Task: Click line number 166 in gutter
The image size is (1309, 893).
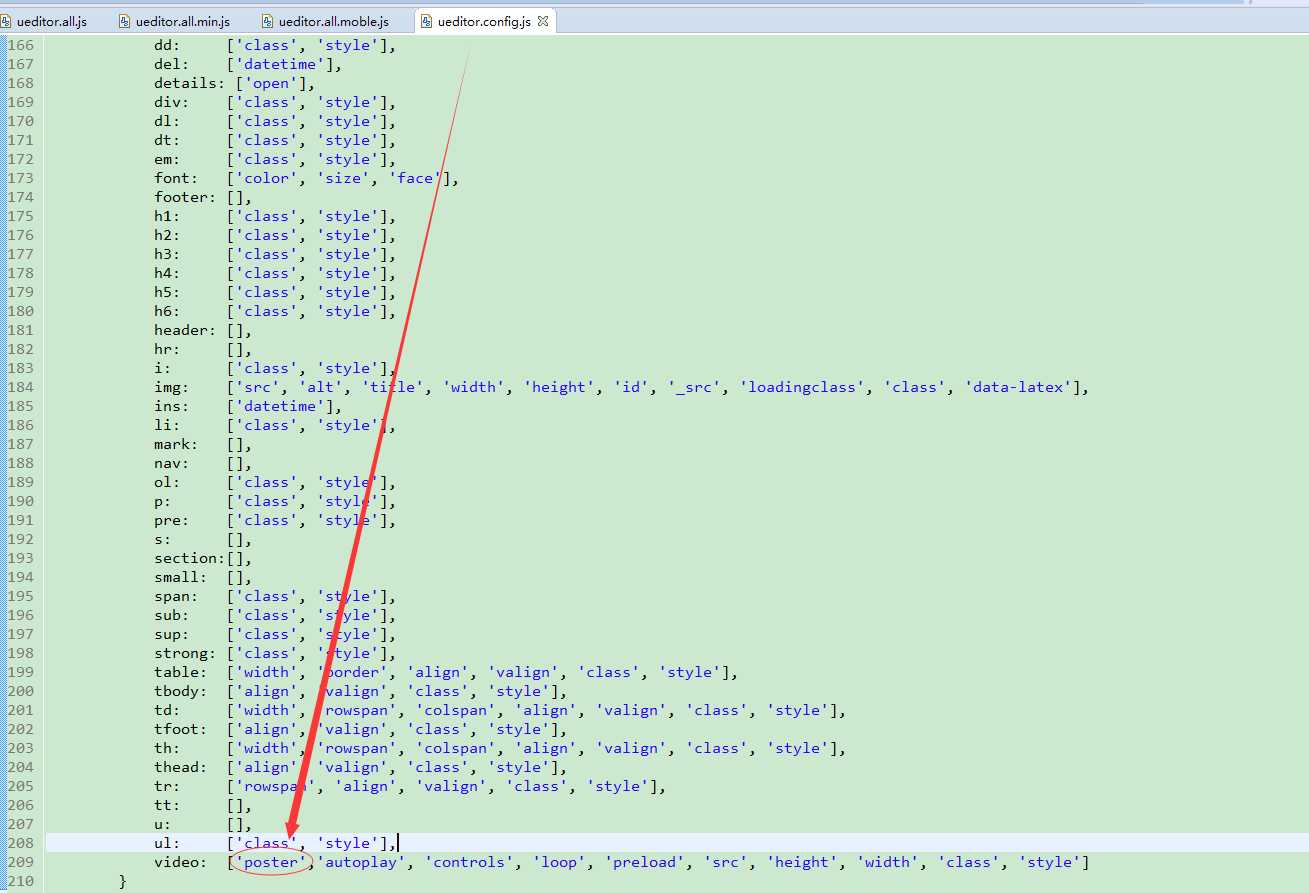Action: (x=21, y=45)
